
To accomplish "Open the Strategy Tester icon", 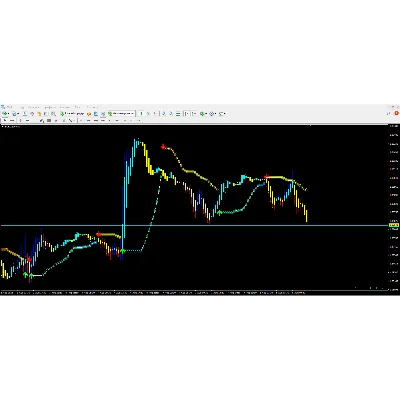I will (x=53, y=114).
